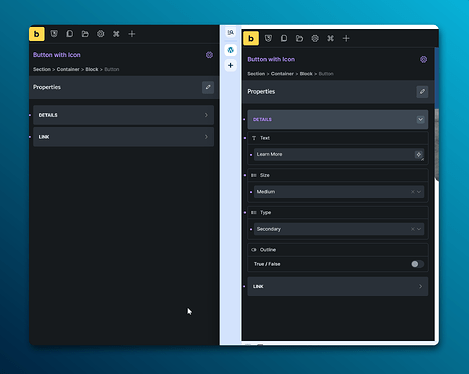Click the command-key icon in the collapsed-Details panel toolbar
The image size is (469, 374).
coord(116,34)
